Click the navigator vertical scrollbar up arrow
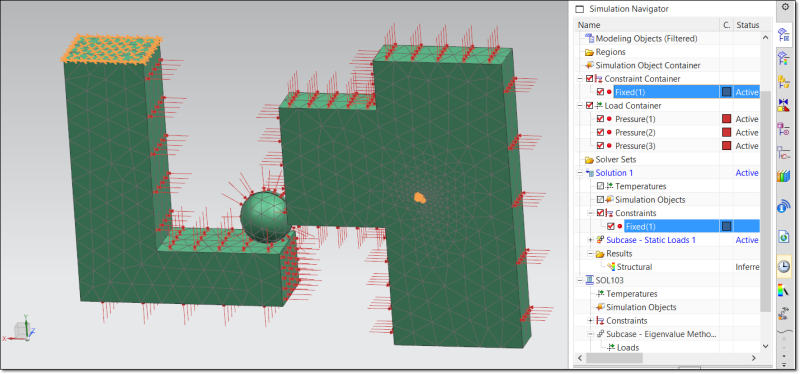 [x=765, y=37]
